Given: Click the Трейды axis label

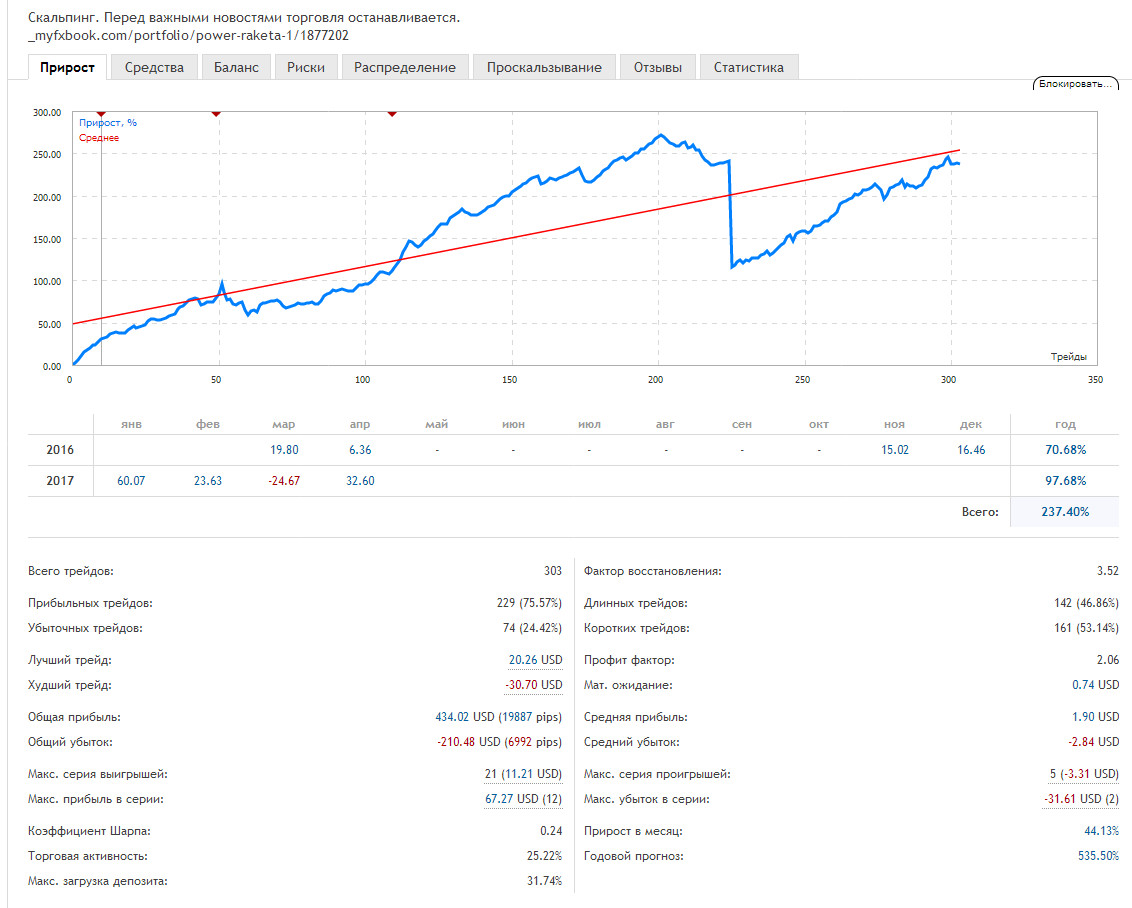Looking at the screenshot, I should tap(1068, 357).
